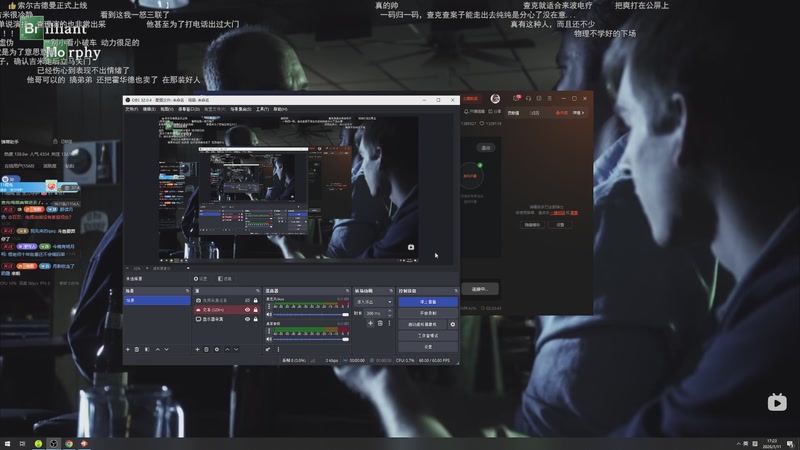
Task: Enable 工作室模式 studio mode
Action: [x=428, y=336]
